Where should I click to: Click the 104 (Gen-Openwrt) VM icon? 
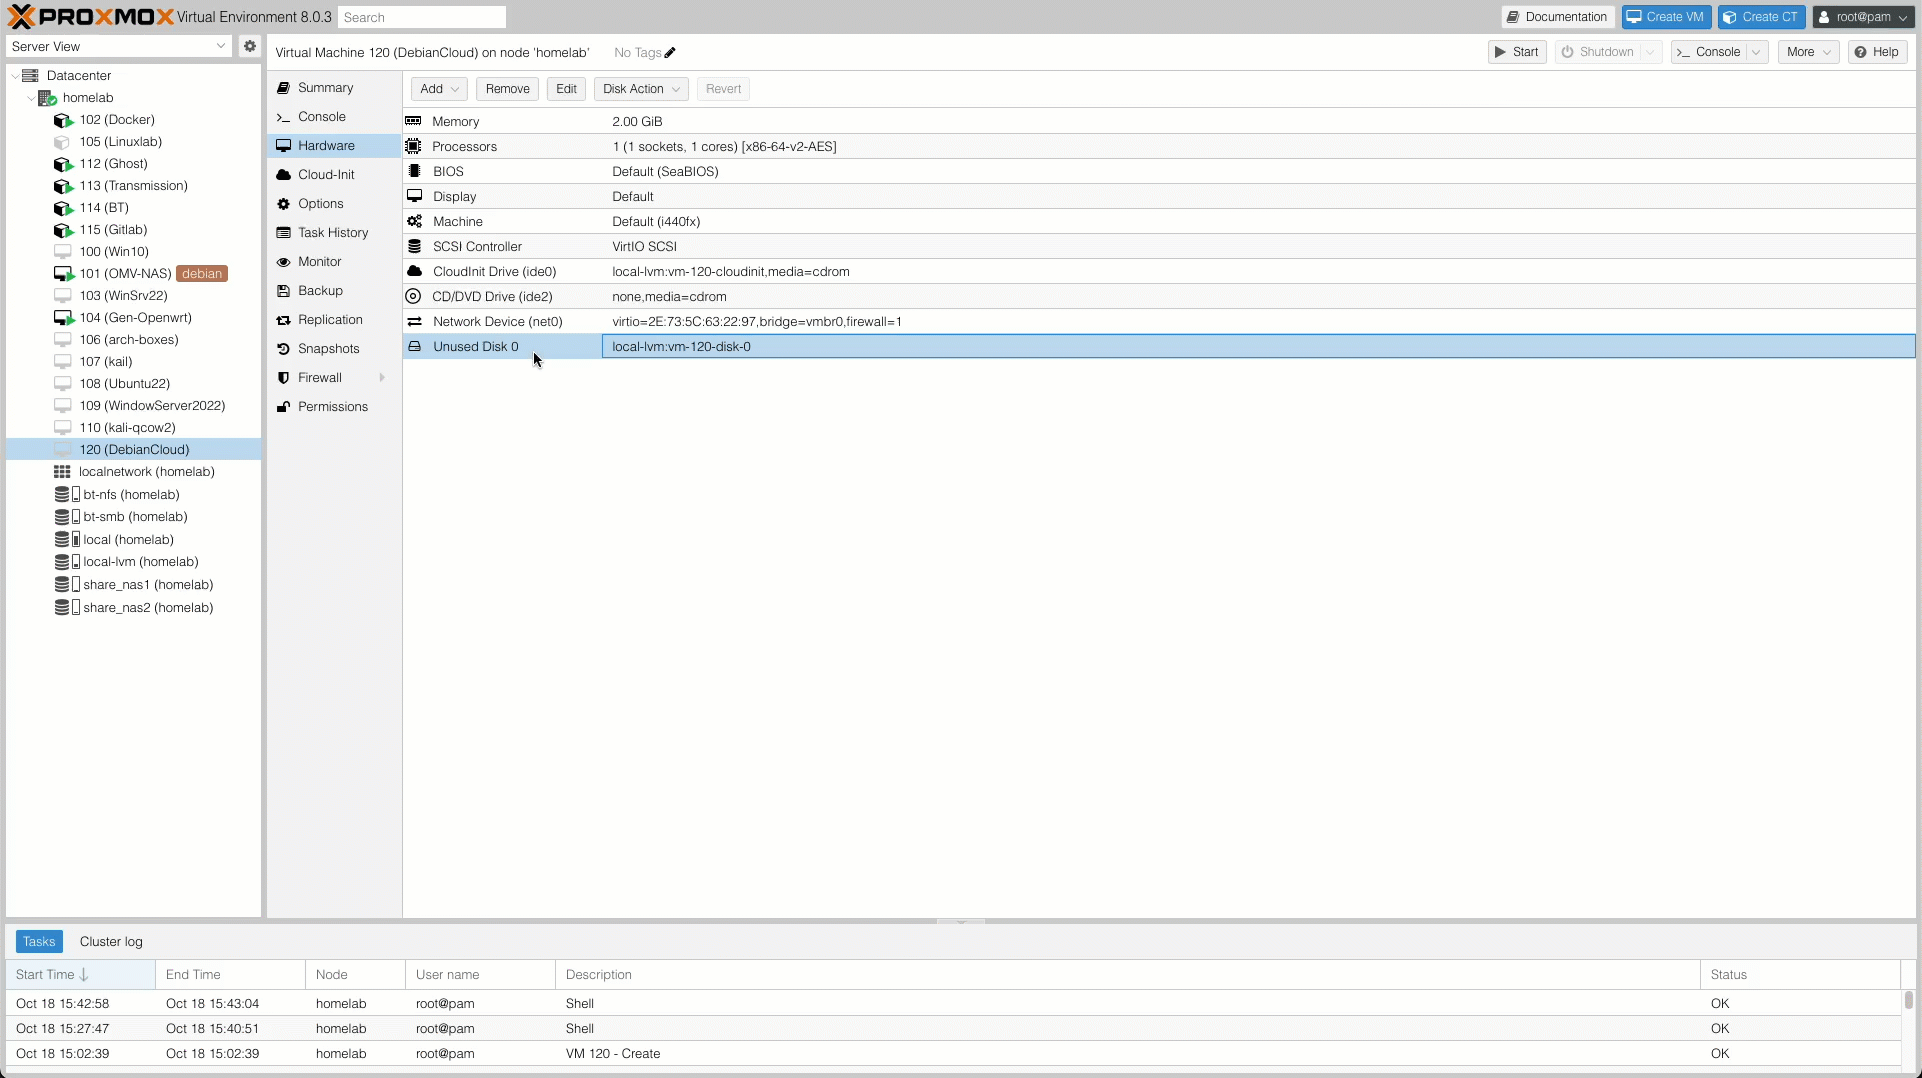coord(63,318)
